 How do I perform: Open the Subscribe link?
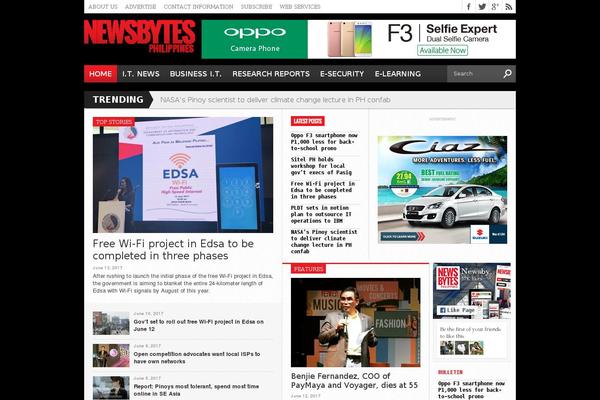256,7
